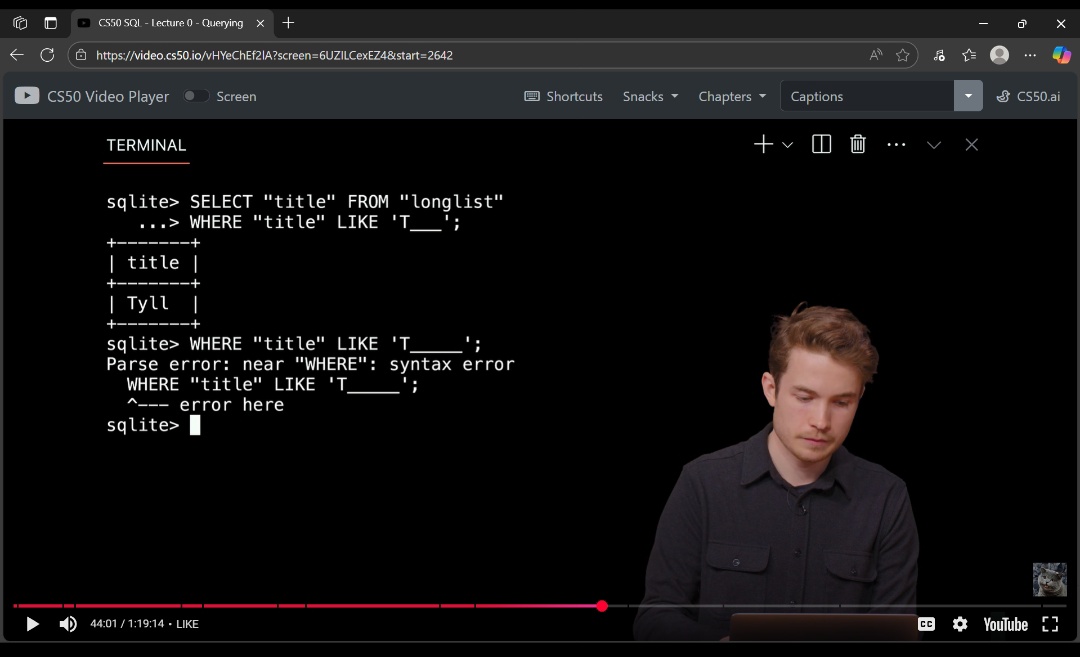Open browser settings and more menu
The width and height of the screenshot is (1080, 657).
(1030, 55)
